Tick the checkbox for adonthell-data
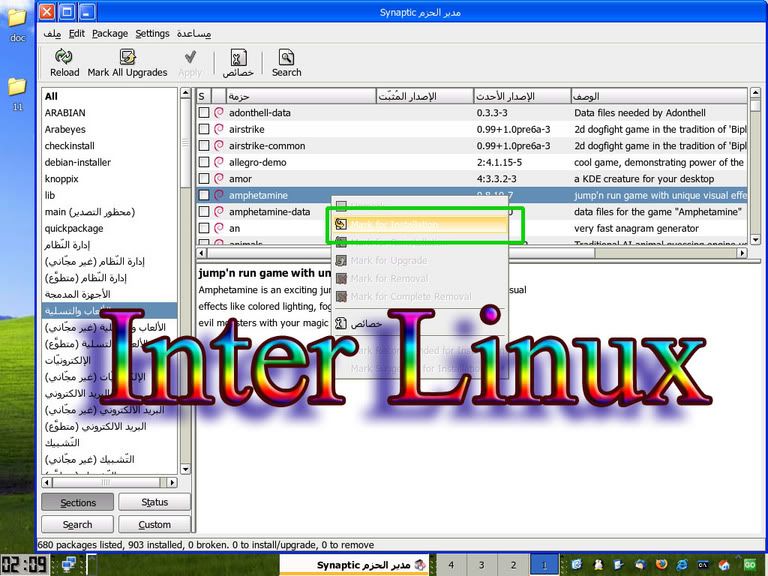The height and width of the screenshot is (576, 768). coord(204,113)
